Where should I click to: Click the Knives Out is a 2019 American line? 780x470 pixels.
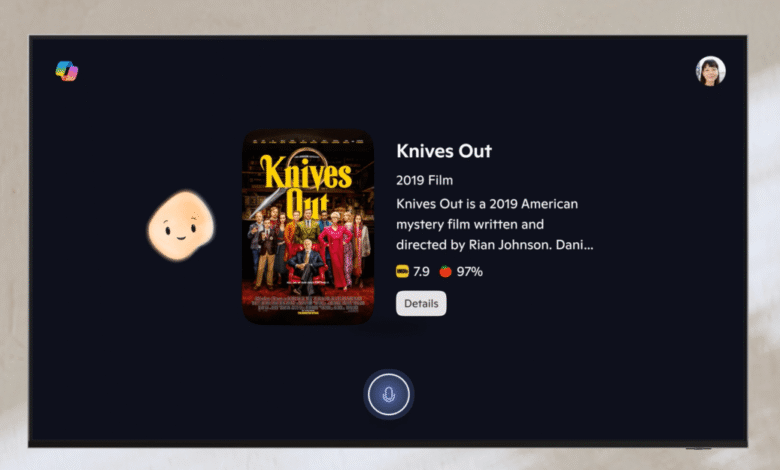(487, 204)
